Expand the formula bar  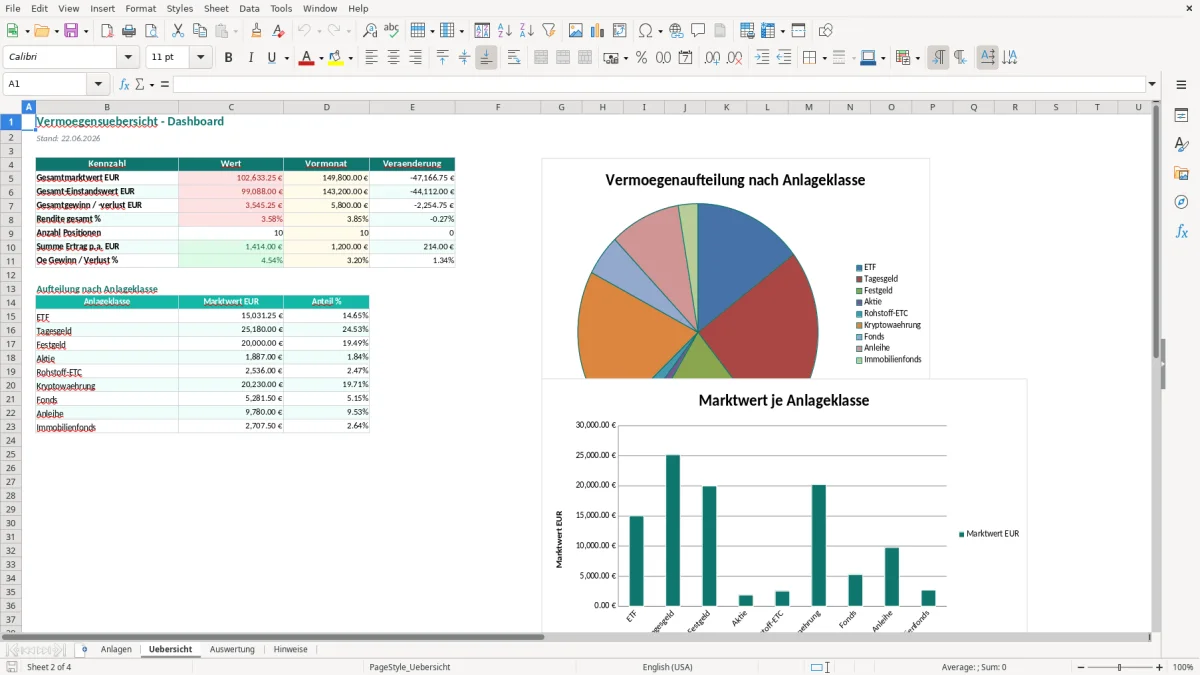pos(1152,84)
